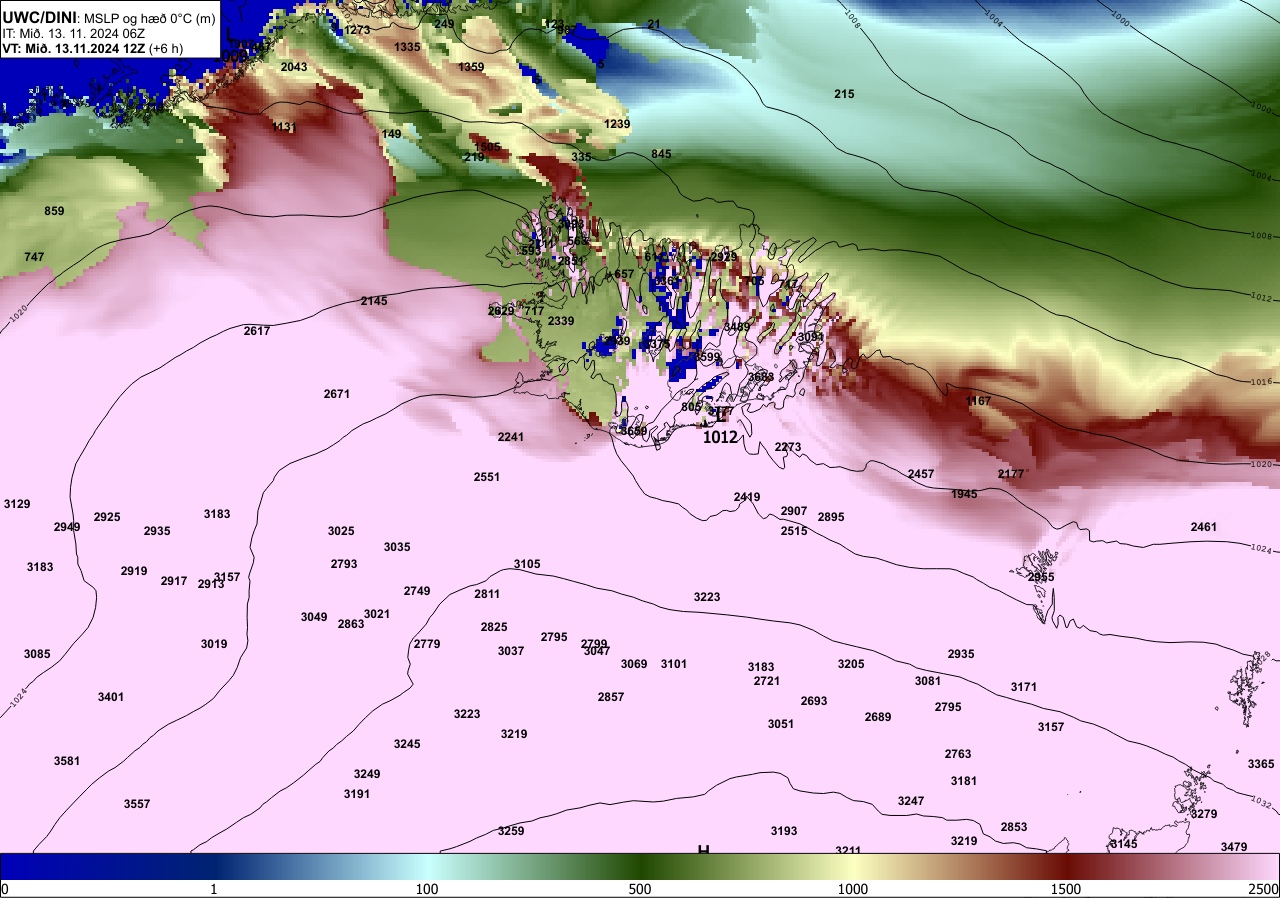Click the 2273 height value
Screen dimensions: 1280x898
pos(788,447)
